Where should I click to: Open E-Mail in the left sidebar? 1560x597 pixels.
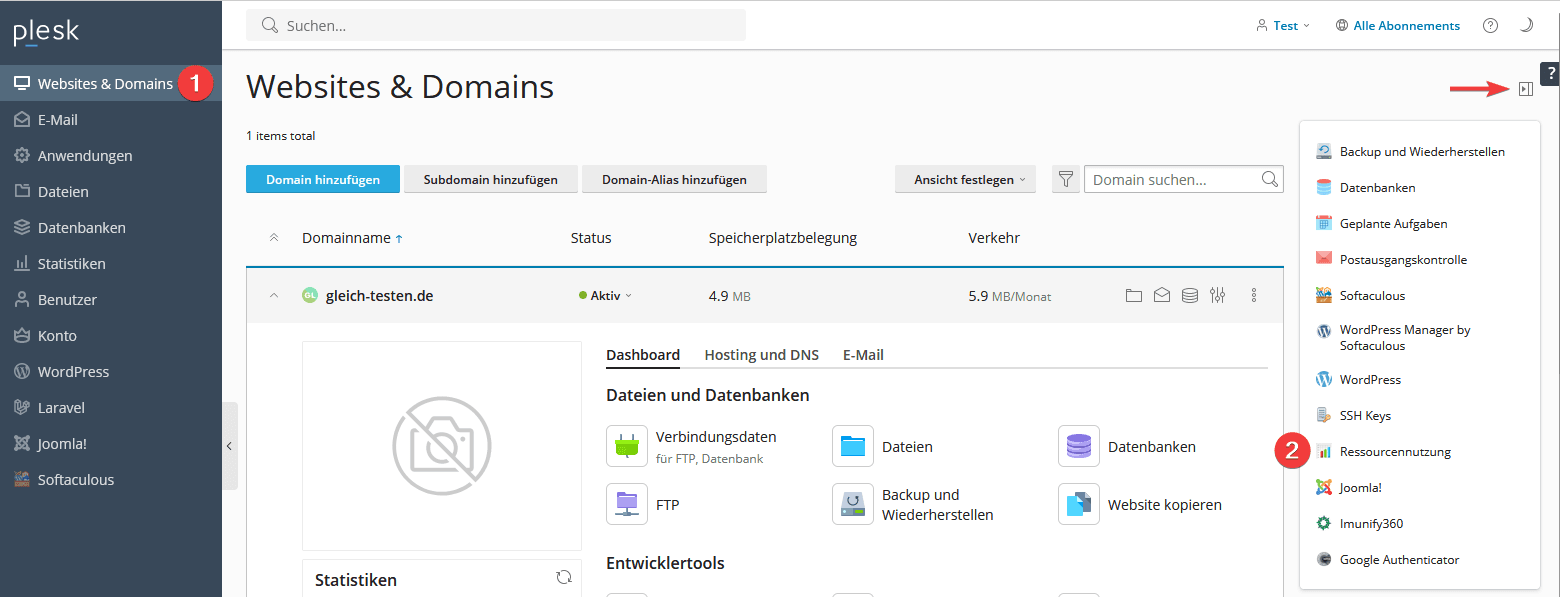[x=57, y=120]
